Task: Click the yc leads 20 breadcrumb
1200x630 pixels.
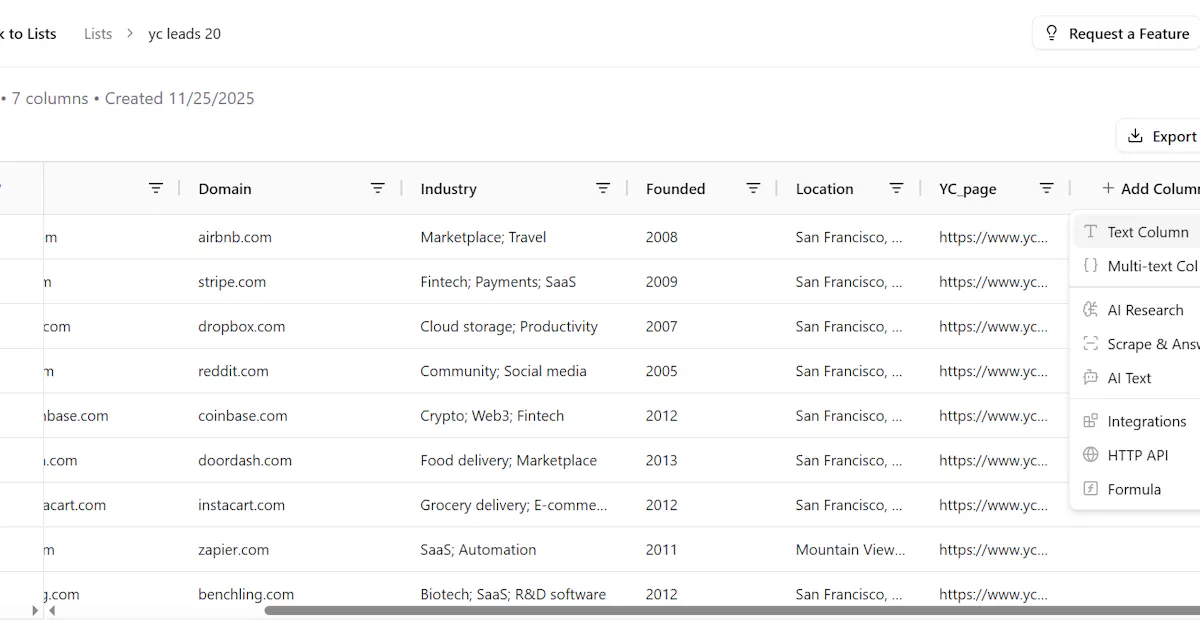Action: click(x=185, y=33)
